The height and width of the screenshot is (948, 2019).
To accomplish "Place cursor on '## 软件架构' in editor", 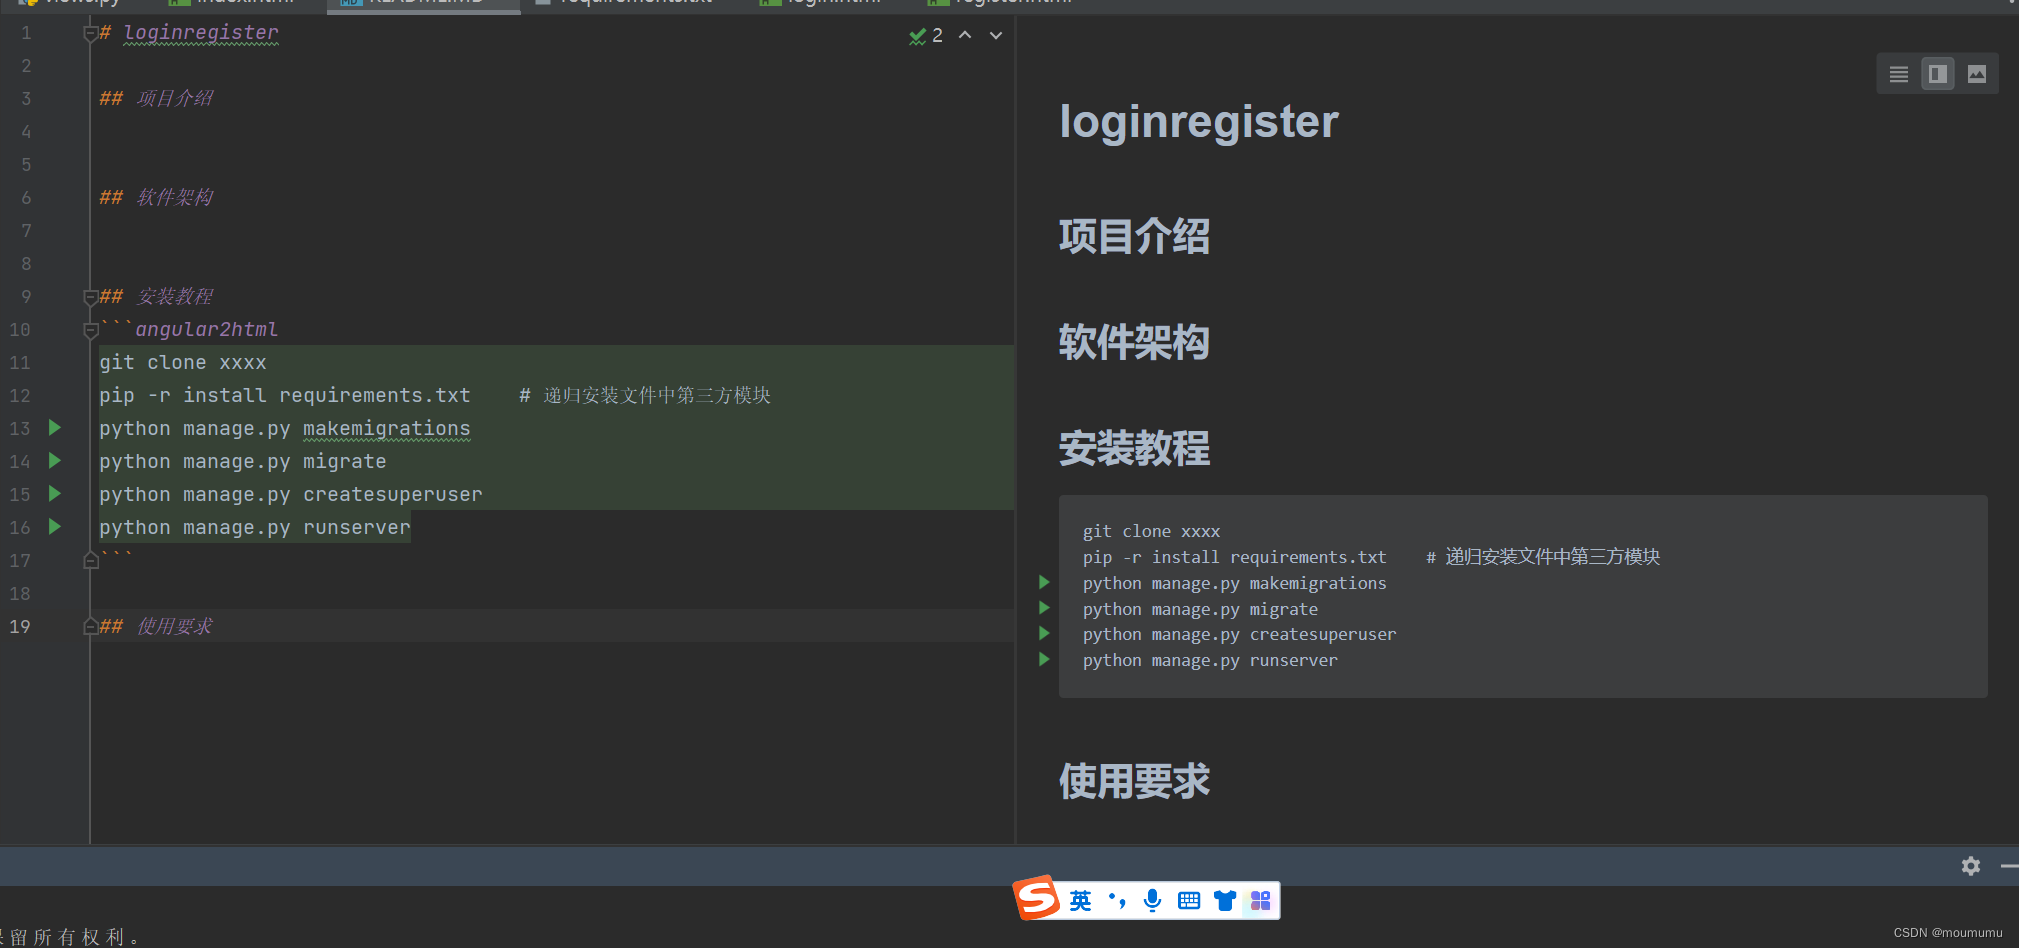I will click(156, 197).
